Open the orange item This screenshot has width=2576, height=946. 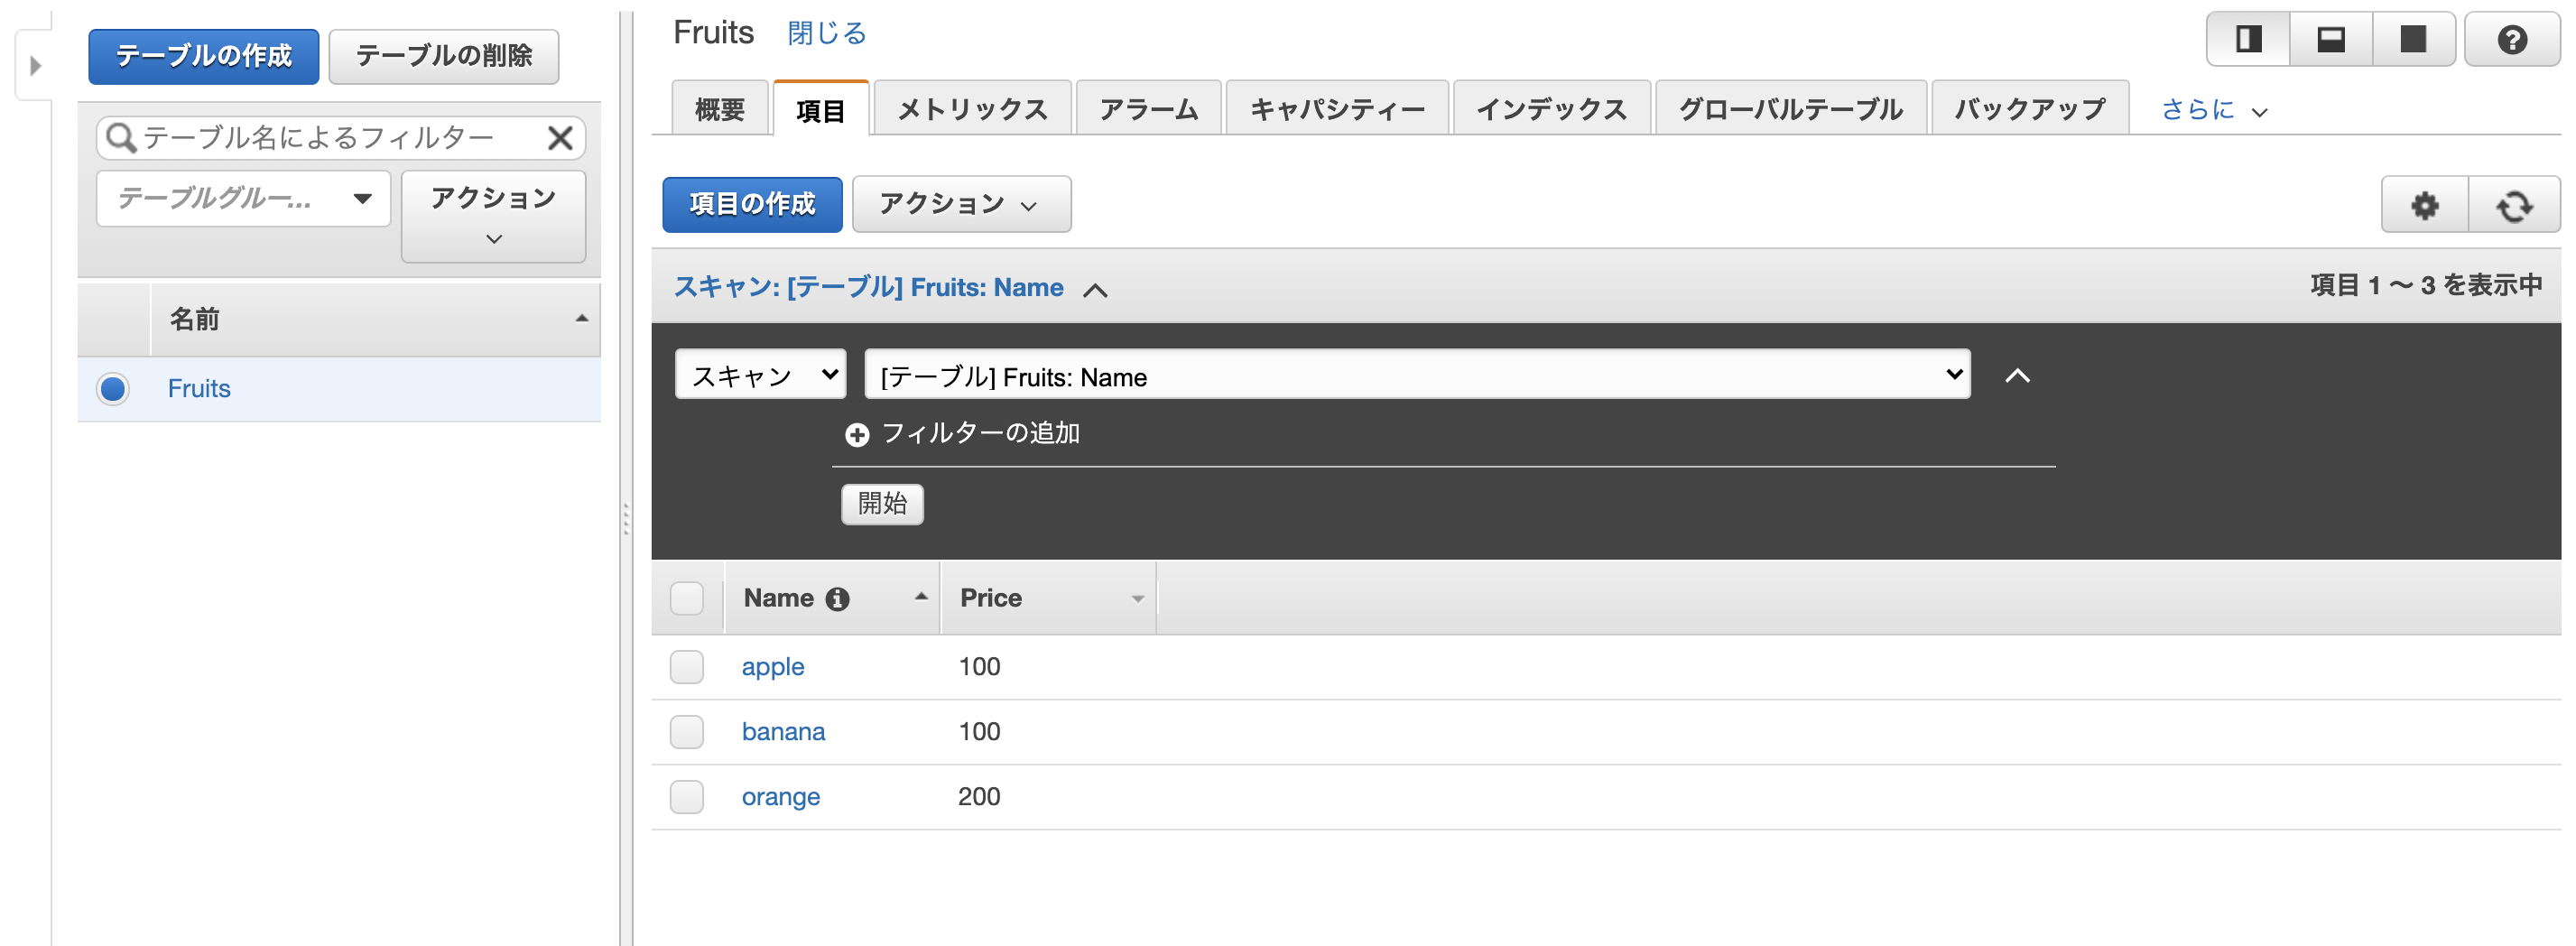click(x=780, y=797)
